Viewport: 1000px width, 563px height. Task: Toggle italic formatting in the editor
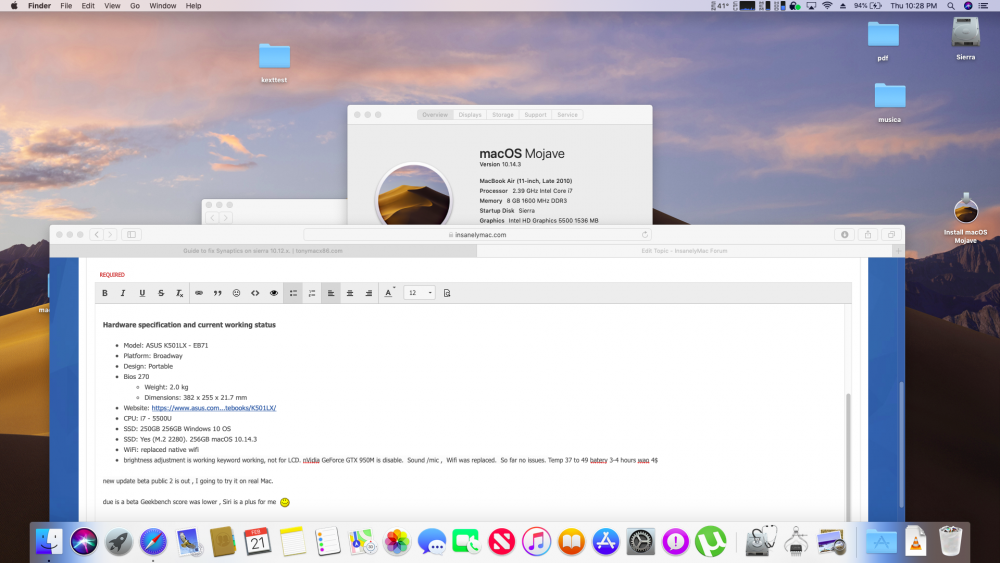tap(123, 293)
